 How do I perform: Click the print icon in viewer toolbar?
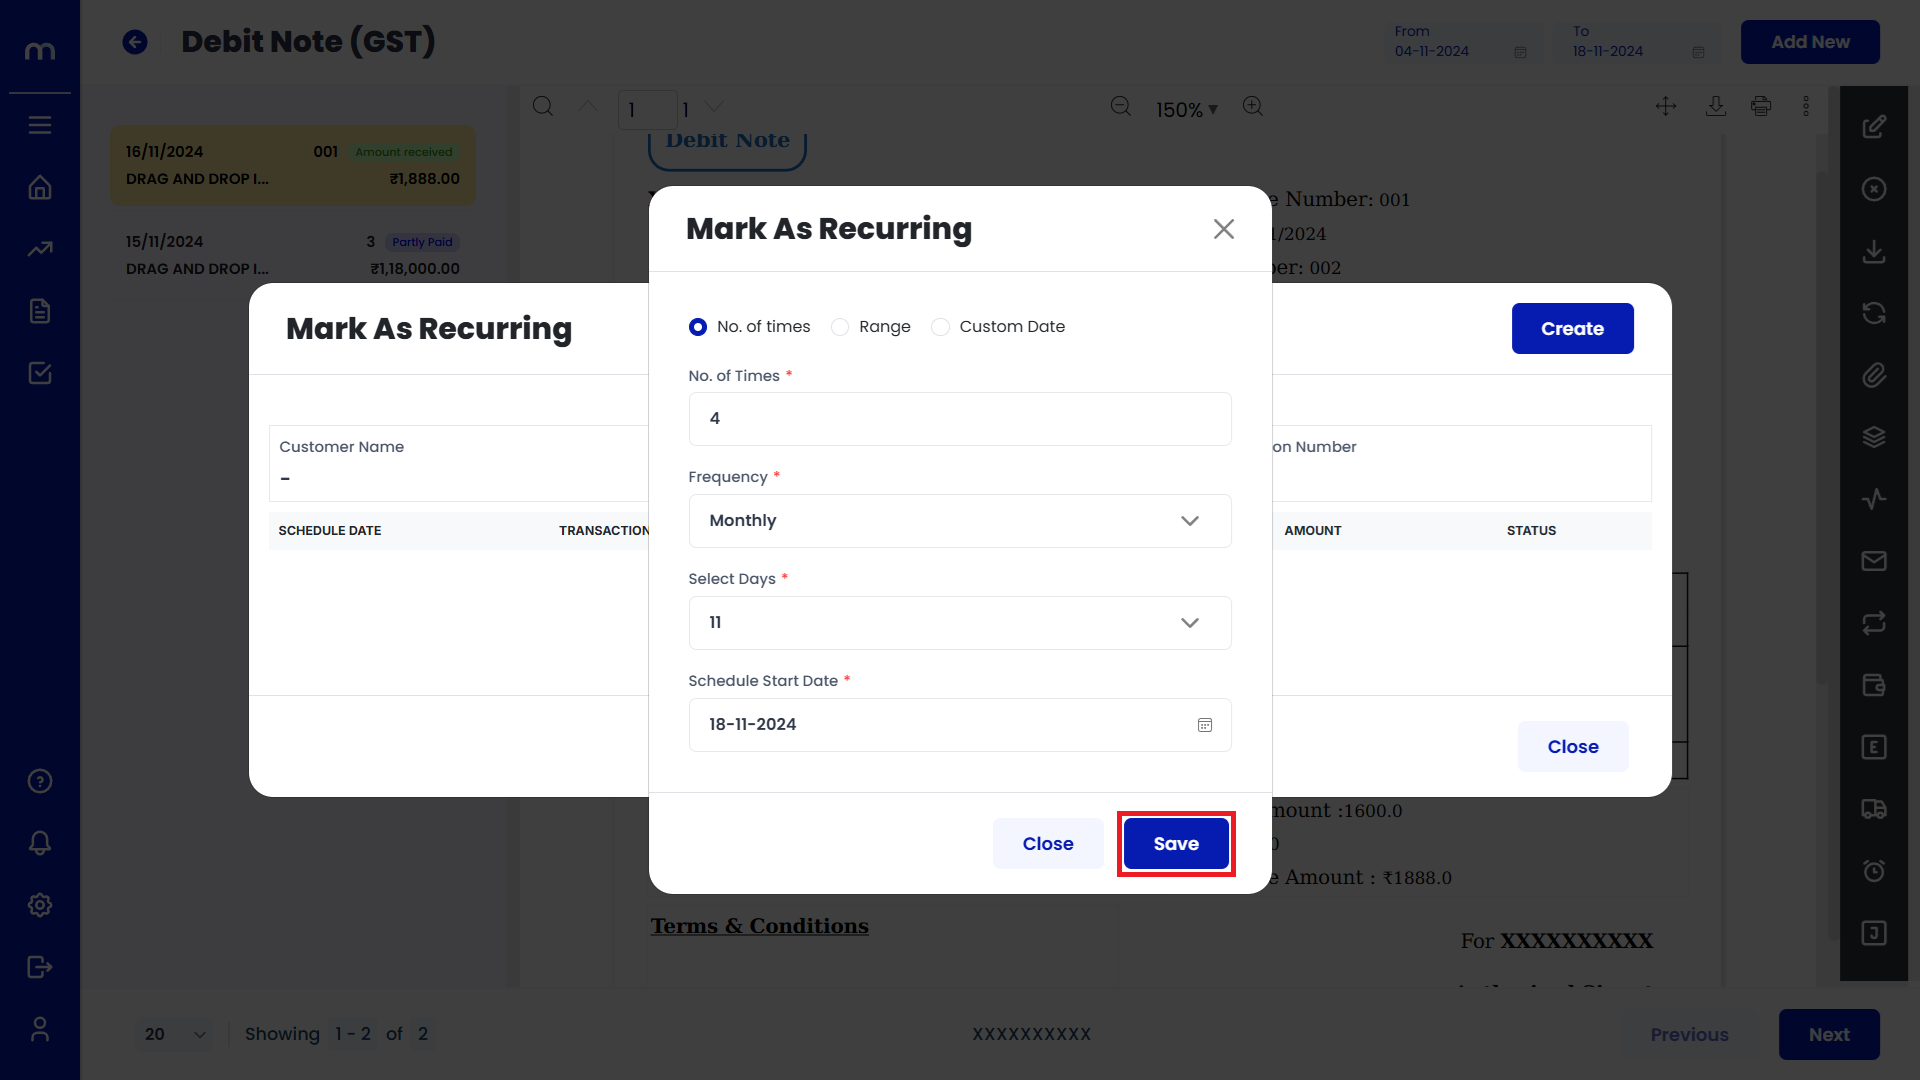(x=1761, y=106)
